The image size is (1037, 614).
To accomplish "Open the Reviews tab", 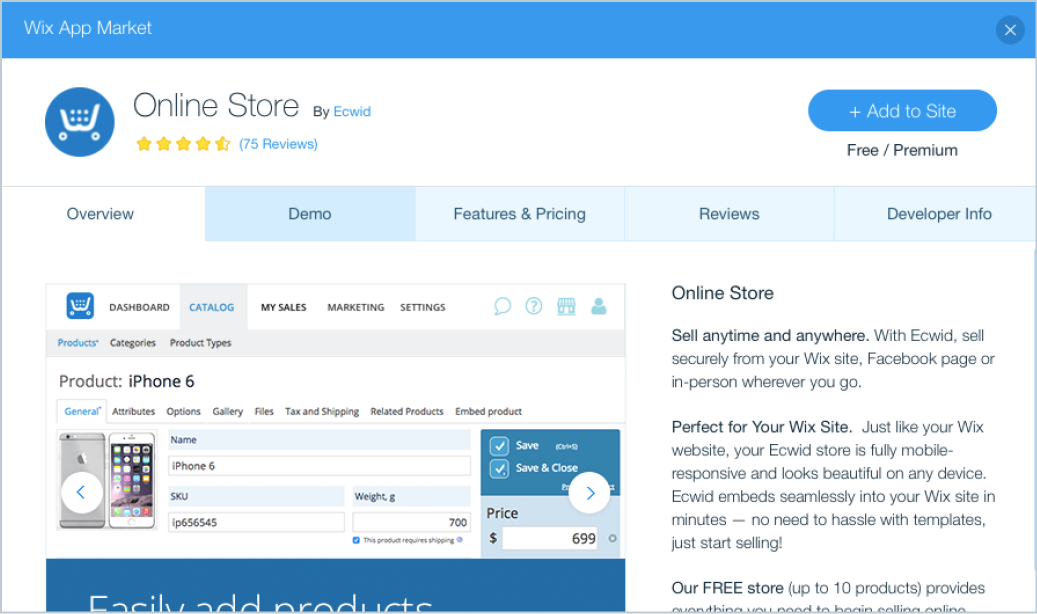I will pos(729,214).
